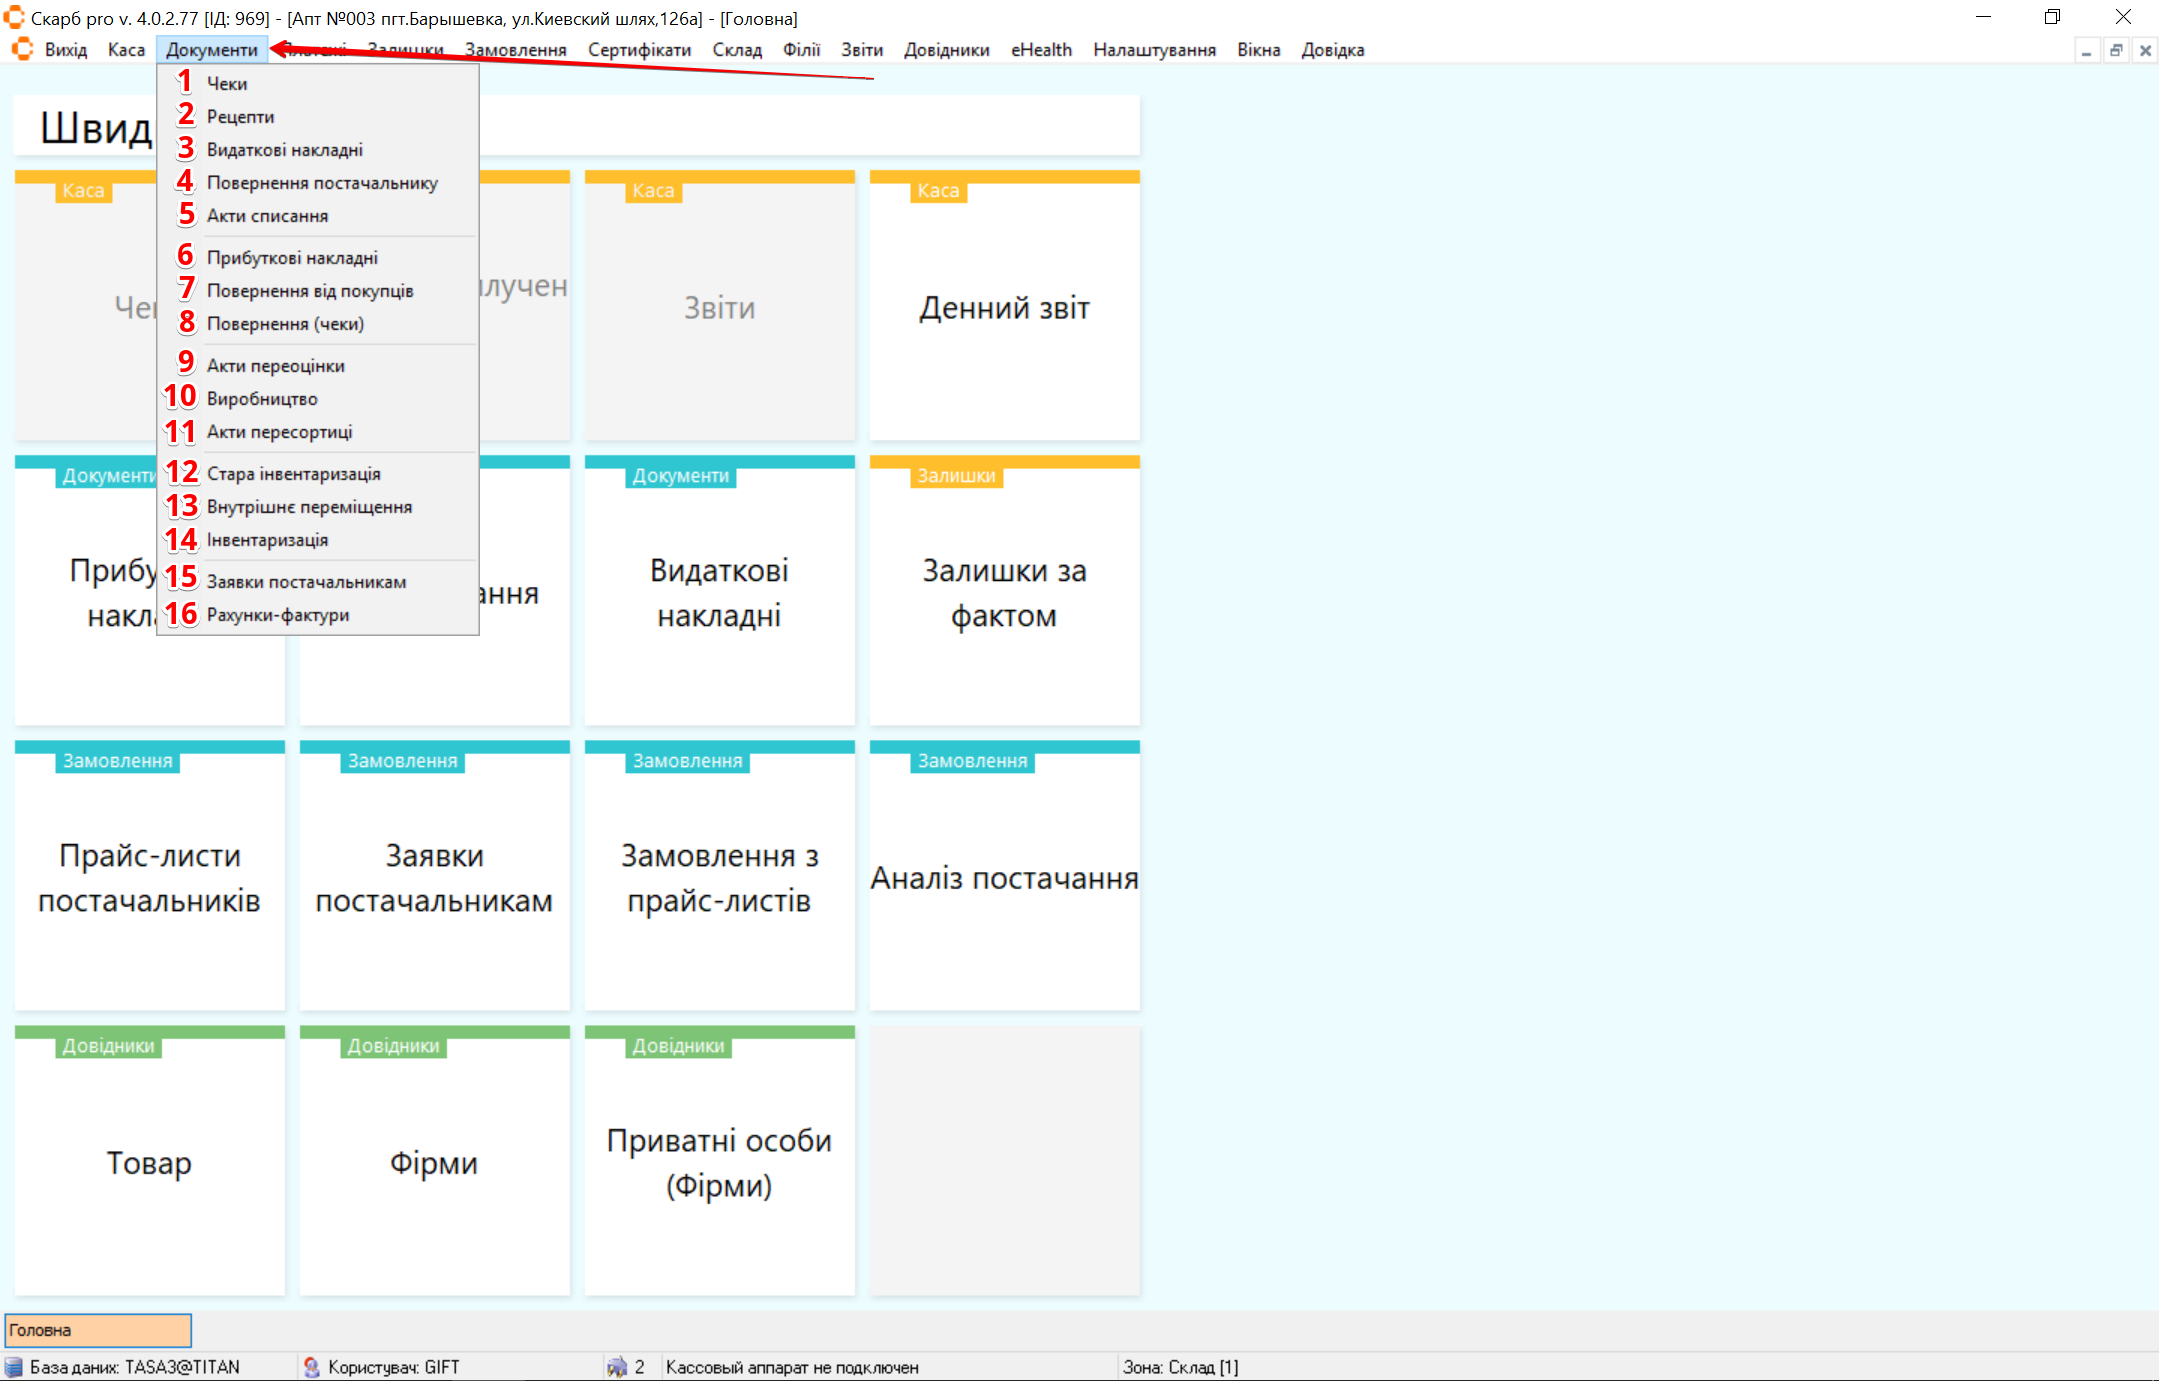
Task: Minimize the inner MDI child window
Action: click(2086, 51)
